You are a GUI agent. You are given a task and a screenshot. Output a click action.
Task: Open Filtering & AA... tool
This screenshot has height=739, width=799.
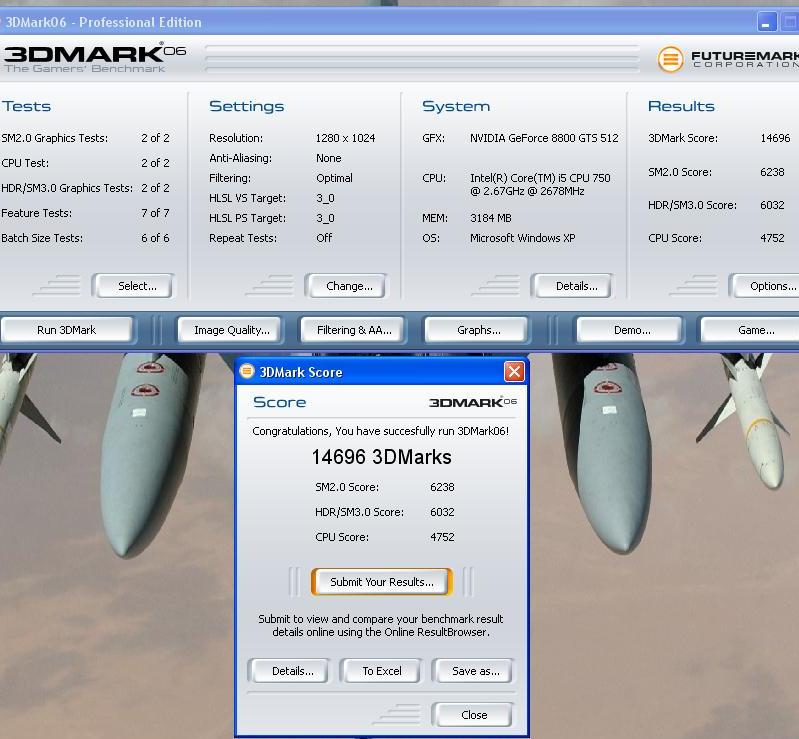(353, 330)
